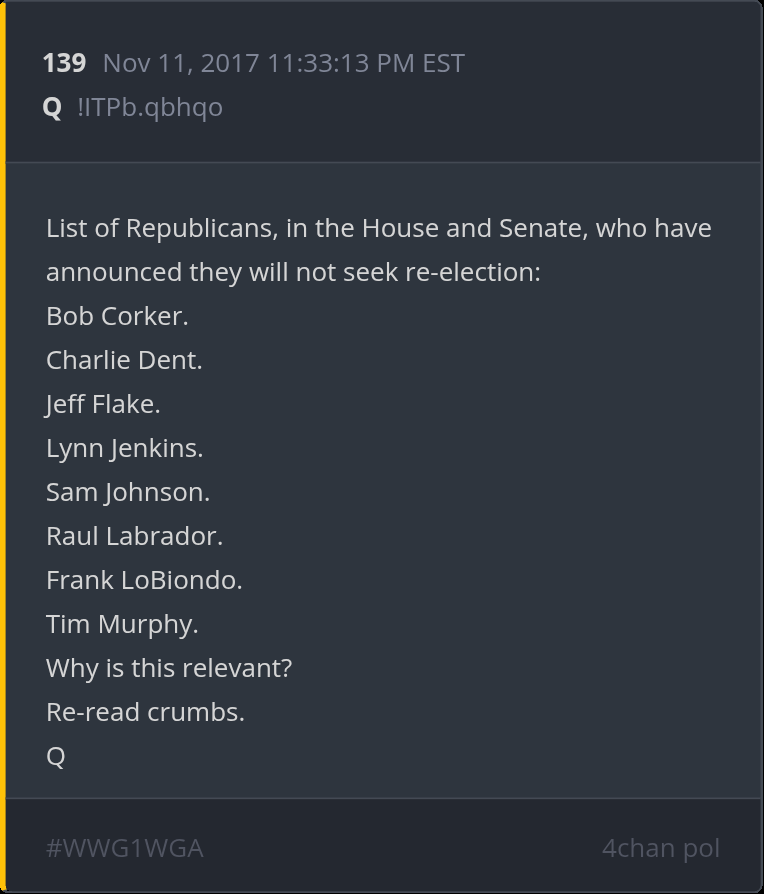Click the 'Why is this relevant?' question
Viewport: 764px width, 894px height.
tap(169, 668)
